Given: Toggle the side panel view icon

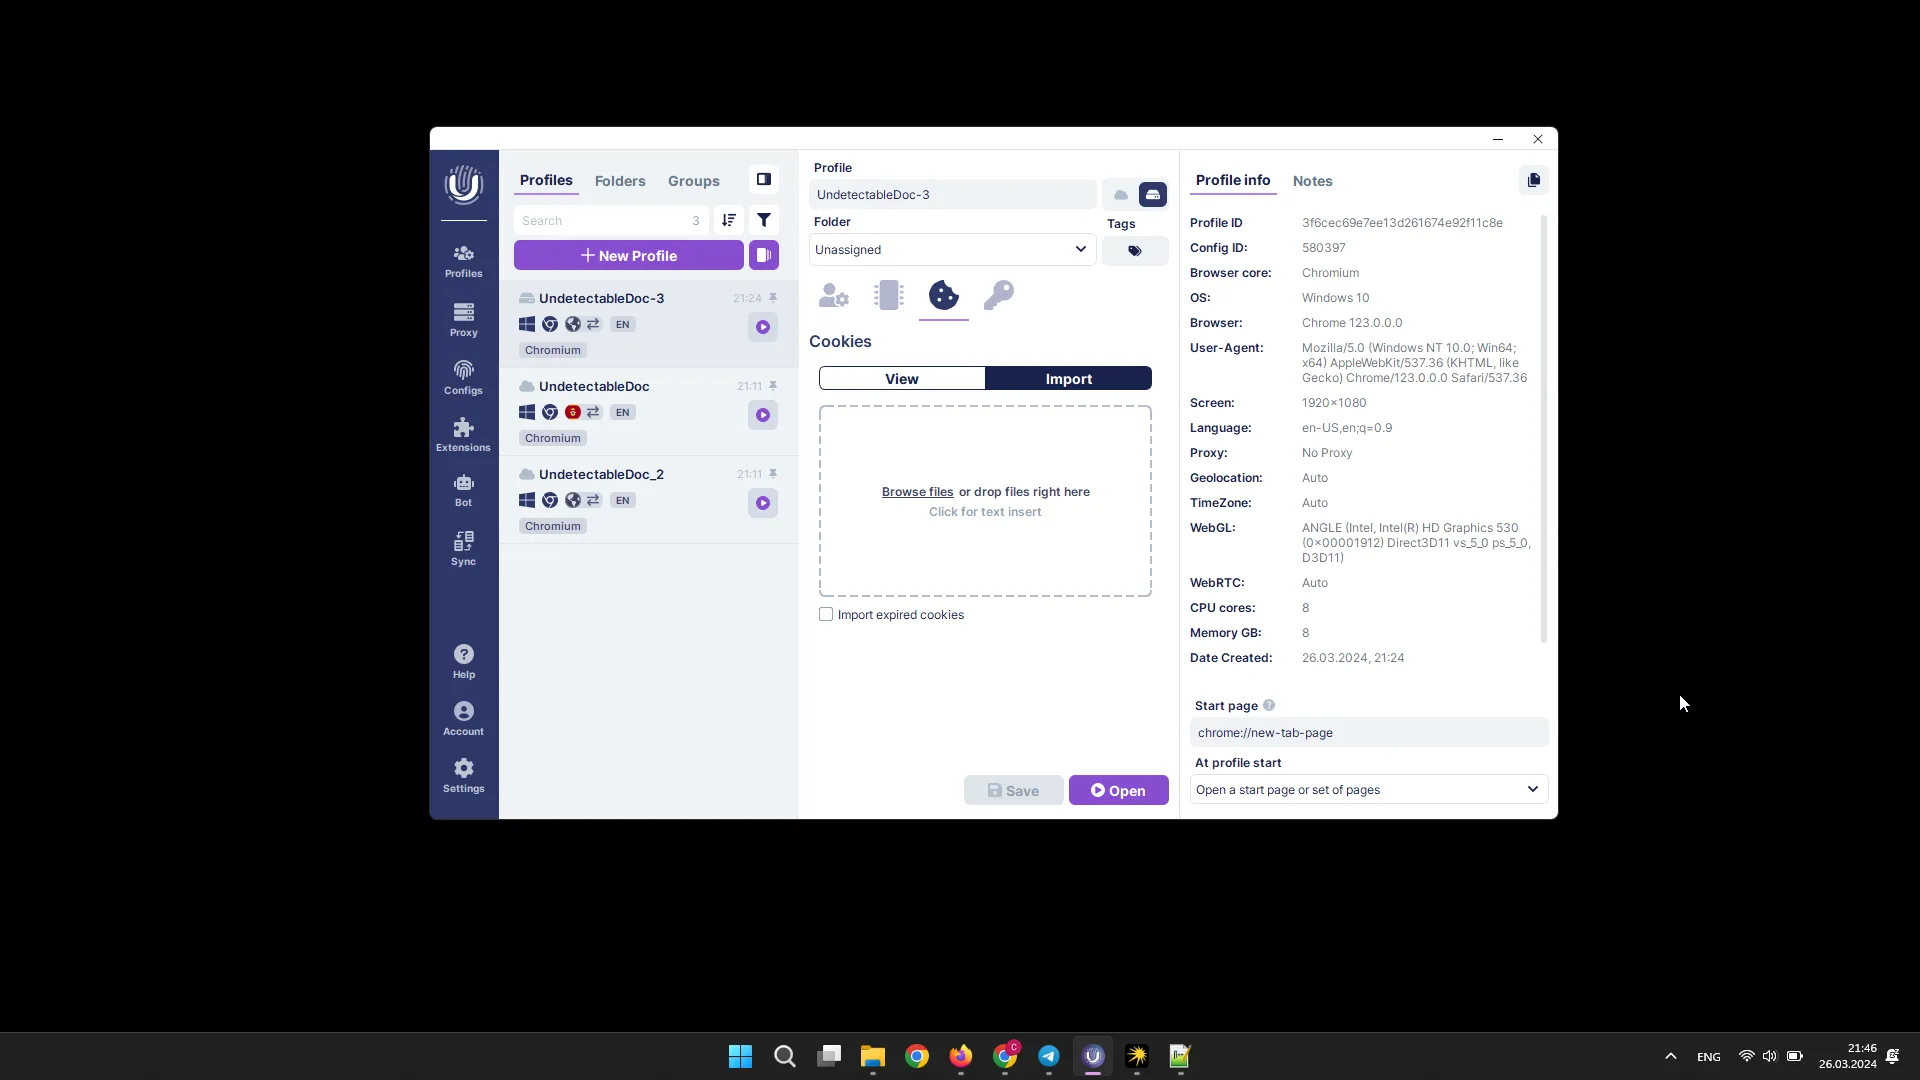Looking at the screenshot, I should coord(764,180).
